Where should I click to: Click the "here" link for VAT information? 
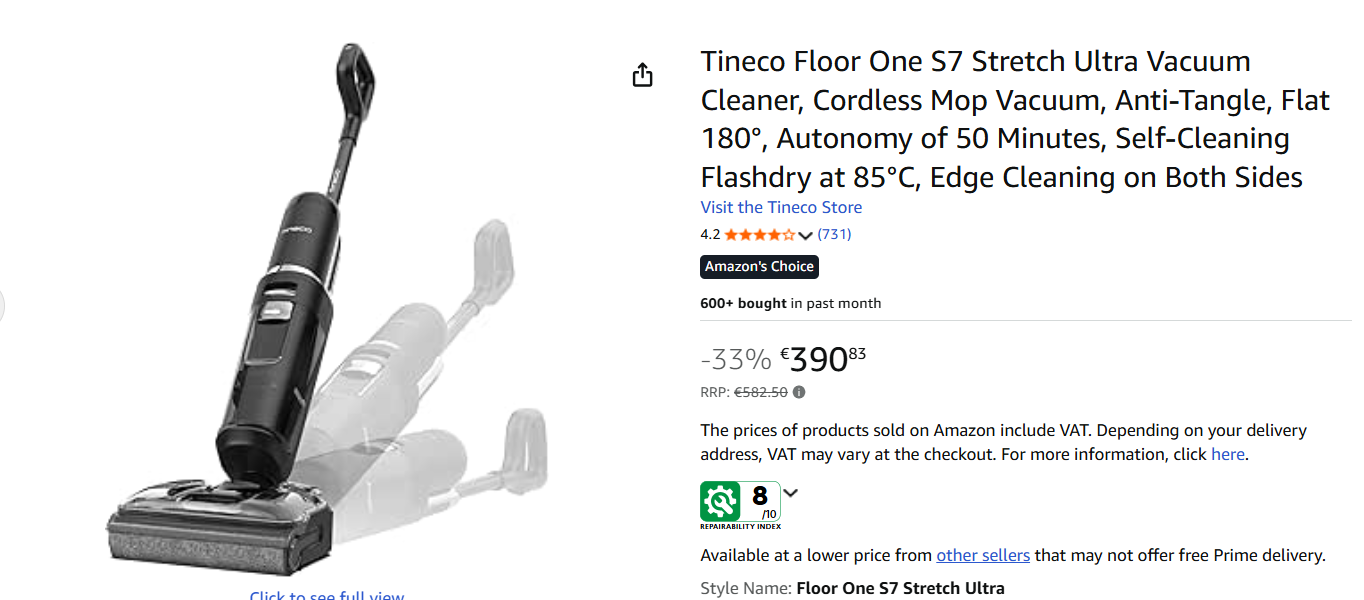[x=1227, y=454]
